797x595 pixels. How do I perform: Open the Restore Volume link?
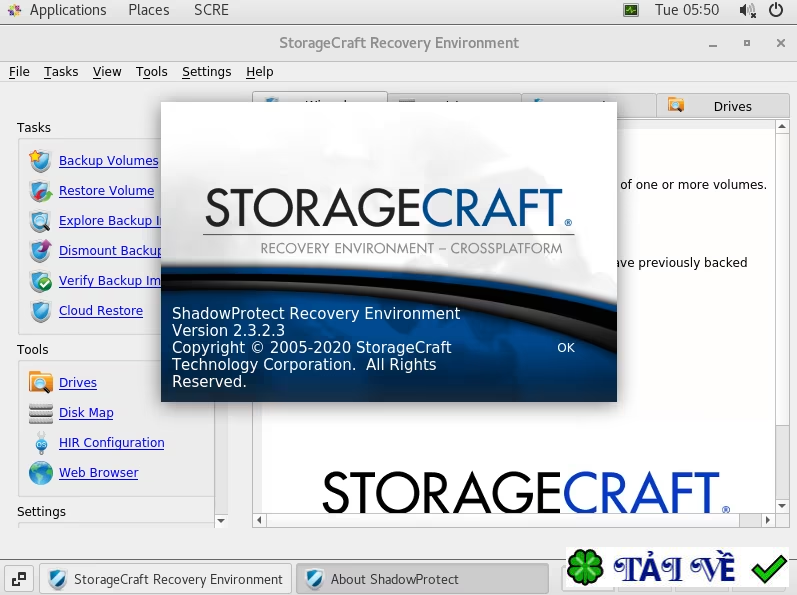coord(106,191)
